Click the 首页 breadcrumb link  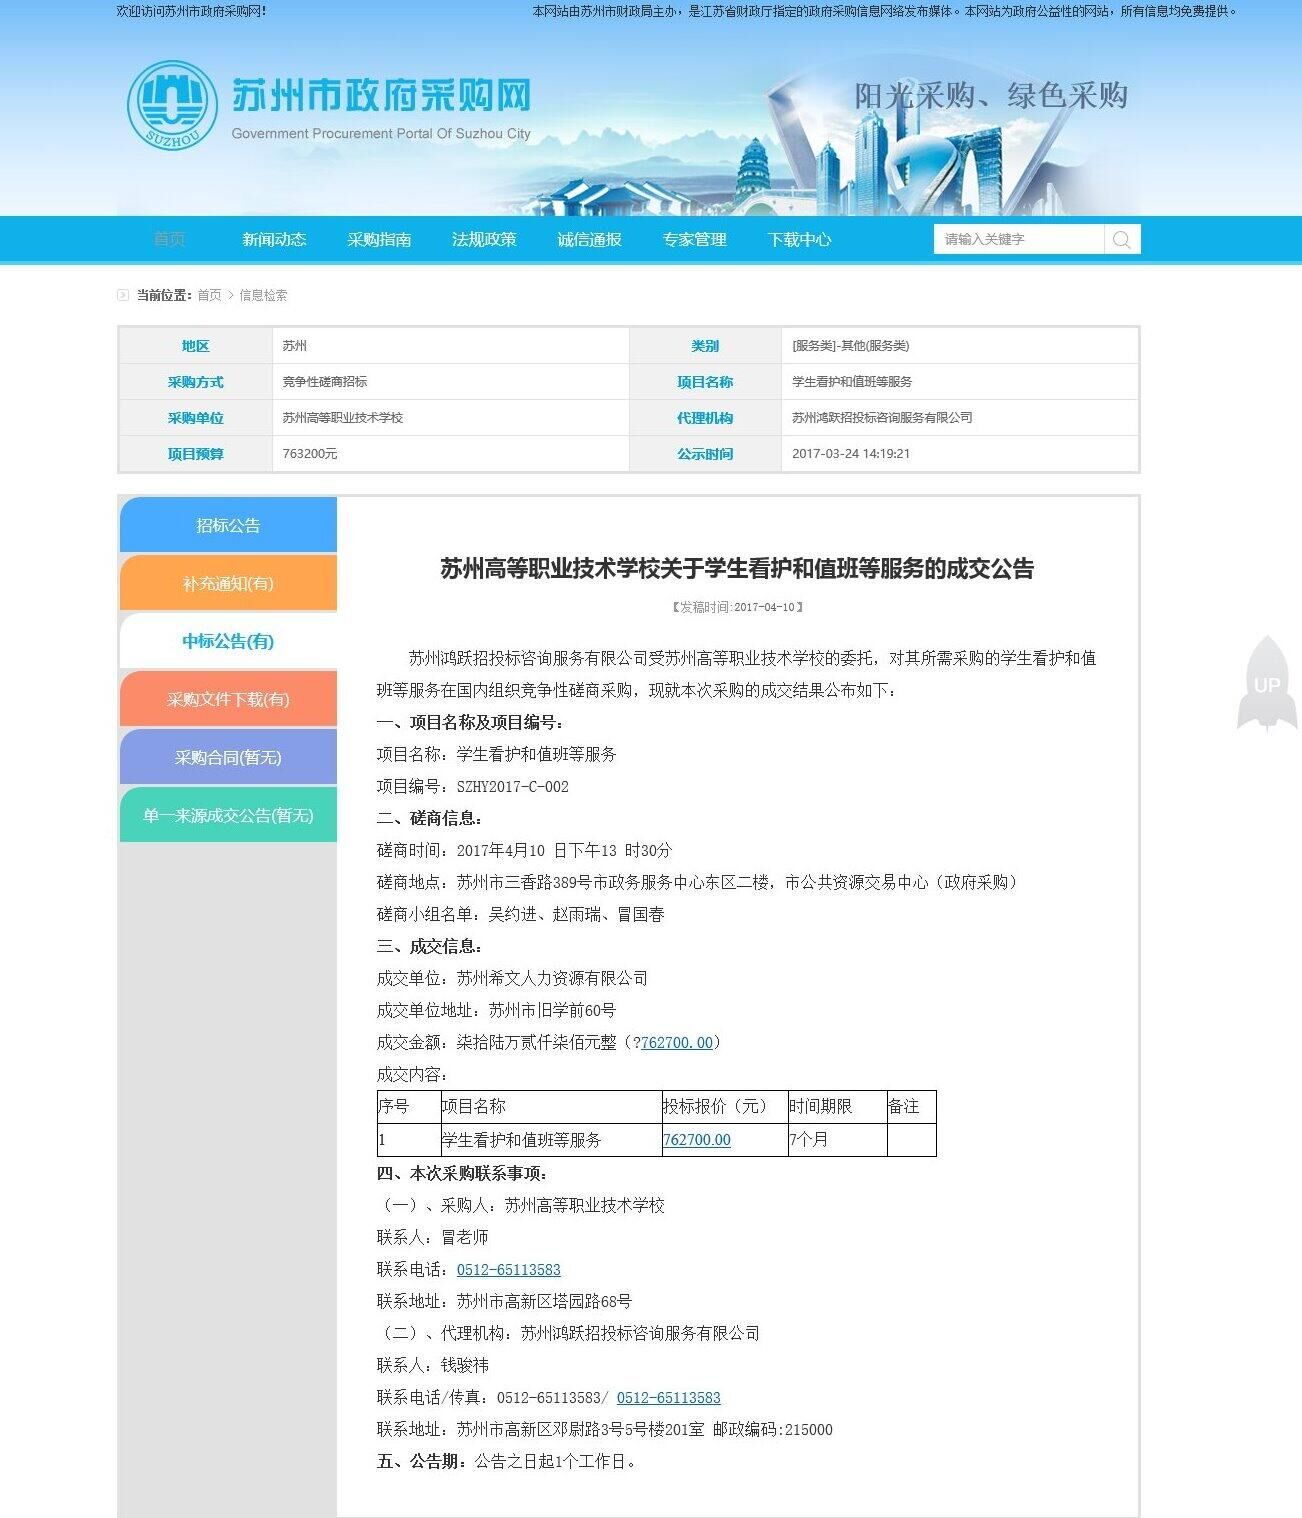point(209,295)
